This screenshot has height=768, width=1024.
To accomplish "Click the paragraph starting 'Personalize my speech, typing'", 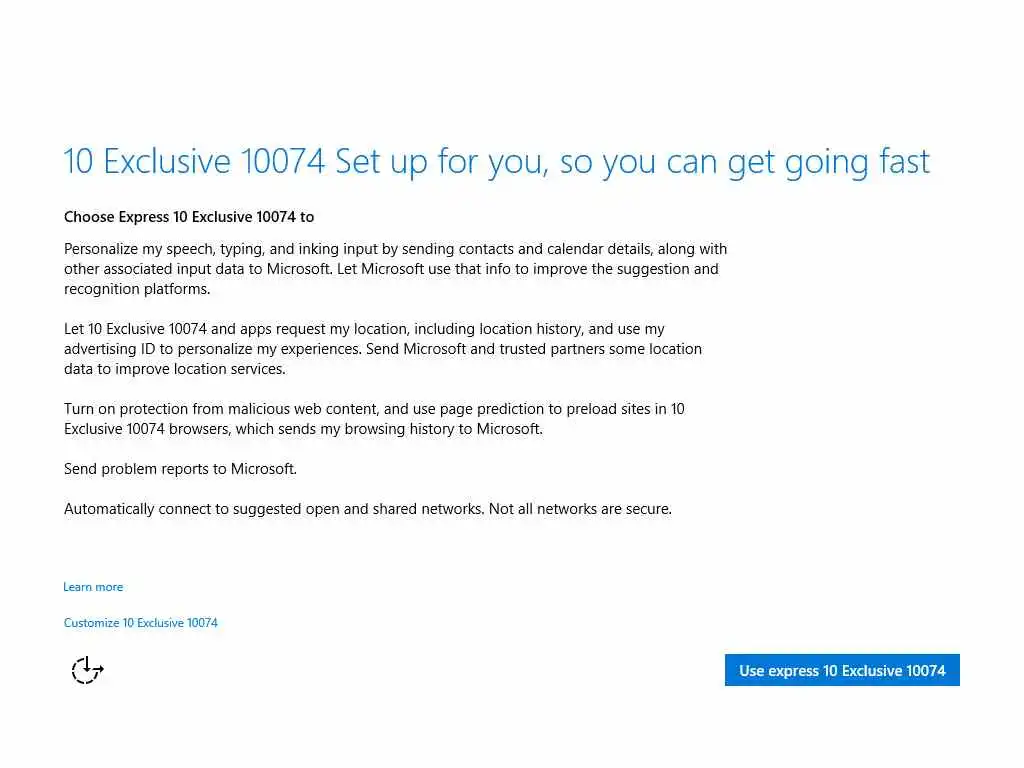I will click(x=395, y=269).
